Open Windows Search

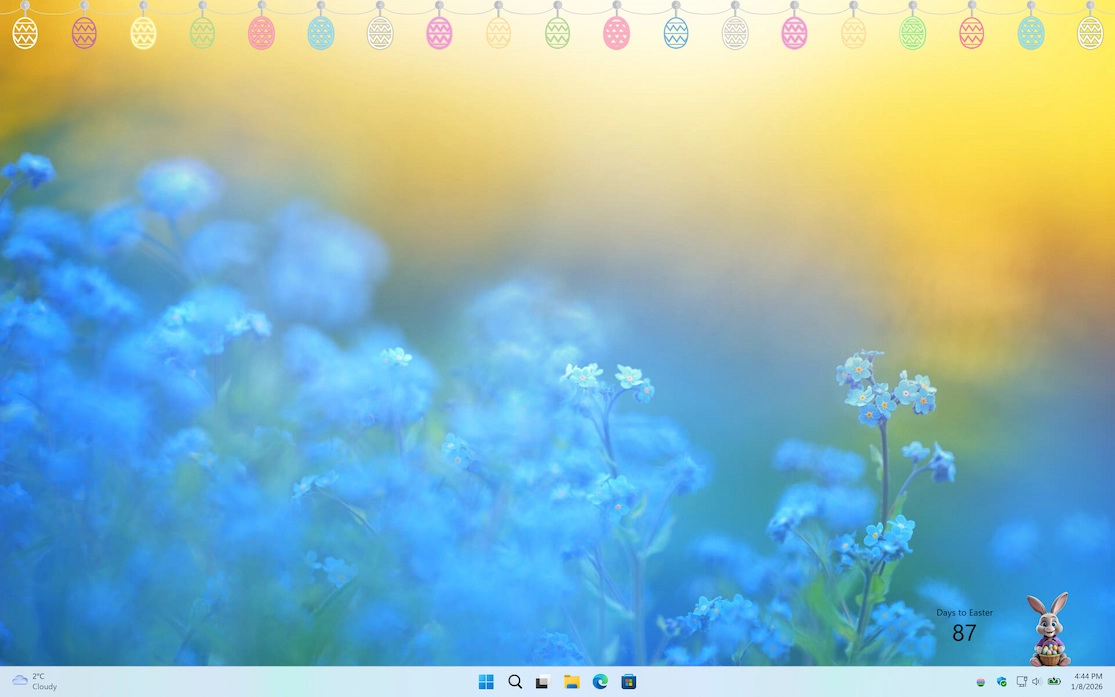point(514,681)
